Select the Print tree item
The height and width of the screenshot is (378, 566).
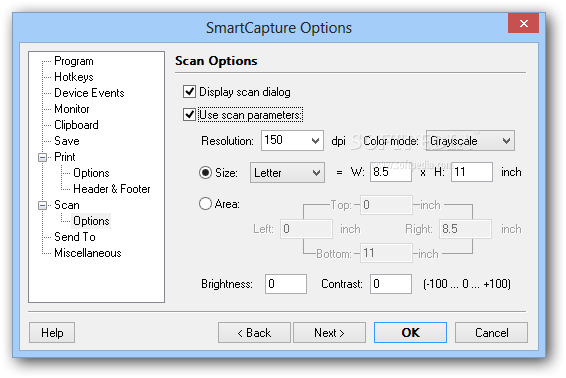65,157
